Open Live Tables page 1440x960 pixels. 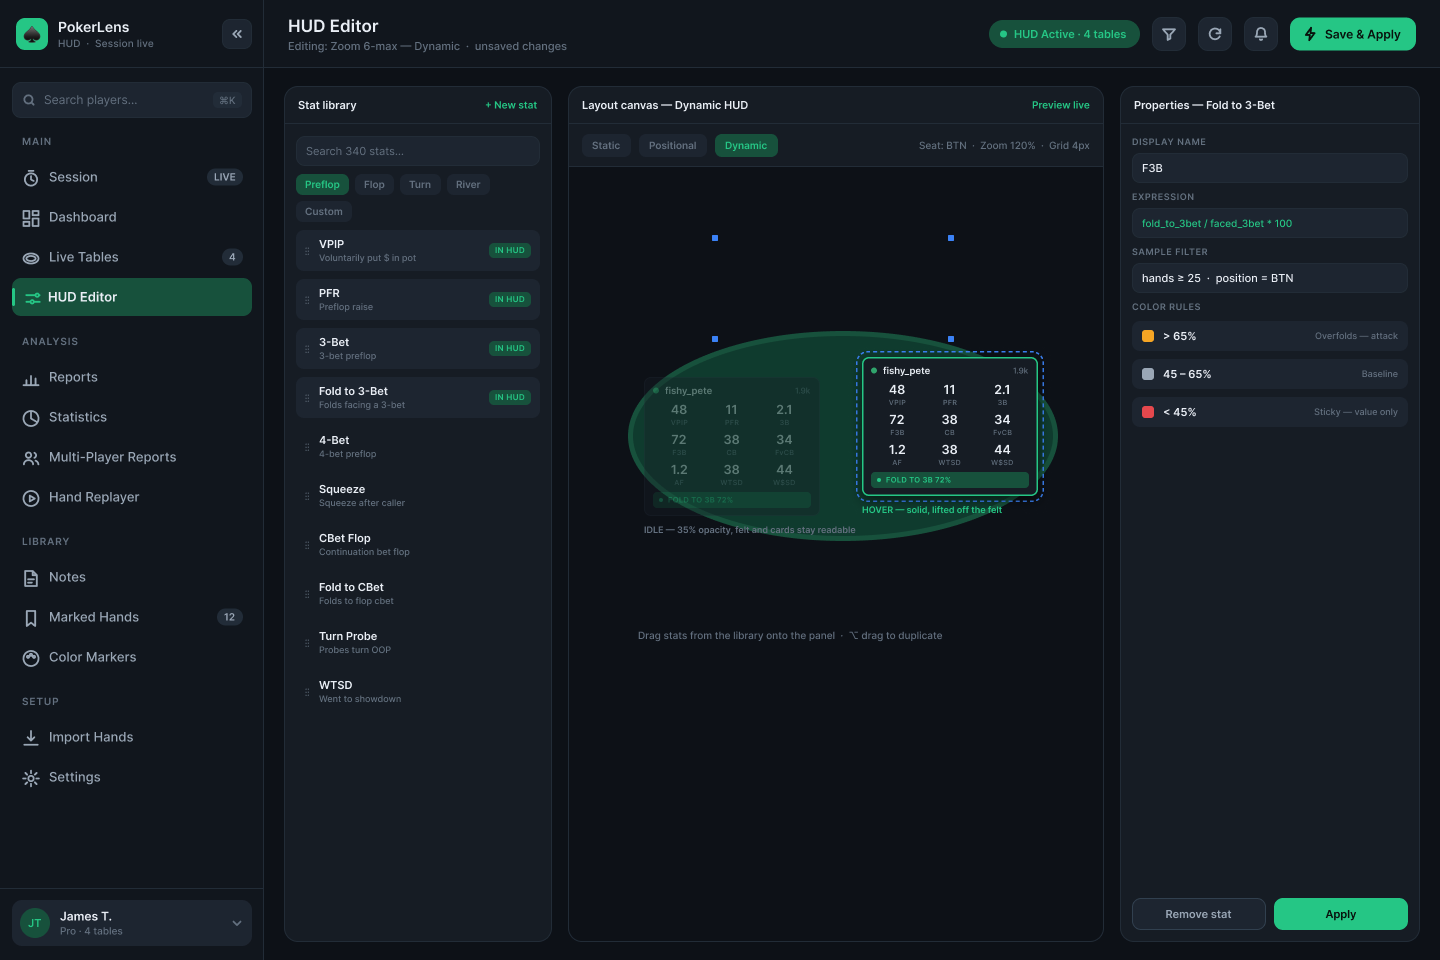tap(132, 257)
